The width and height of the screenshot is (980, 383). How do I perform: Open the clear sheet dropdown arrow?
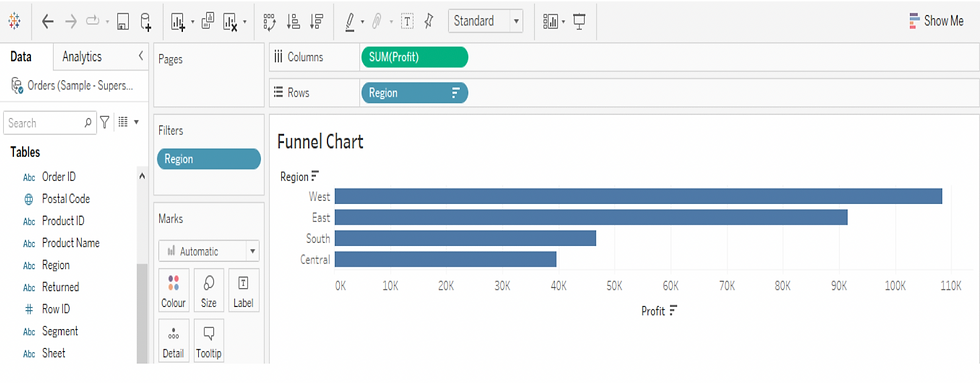(x=244, y=22)
